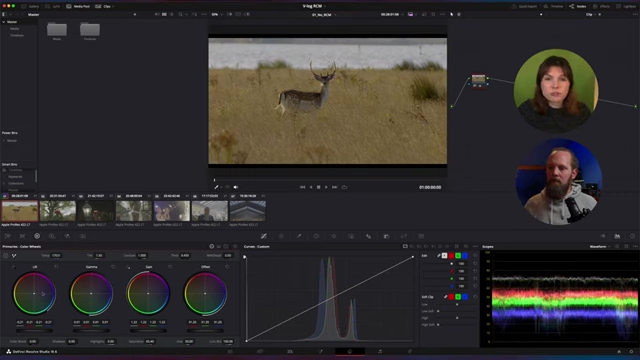The width and height of the screenshot is (640, 360).
Task: Enable green channel for Soft Clip
Action: [458, 297]
